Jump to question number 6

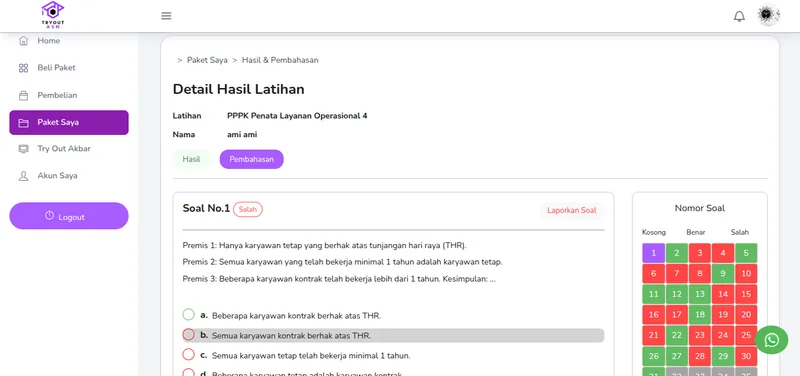click(x=654, y=273)
